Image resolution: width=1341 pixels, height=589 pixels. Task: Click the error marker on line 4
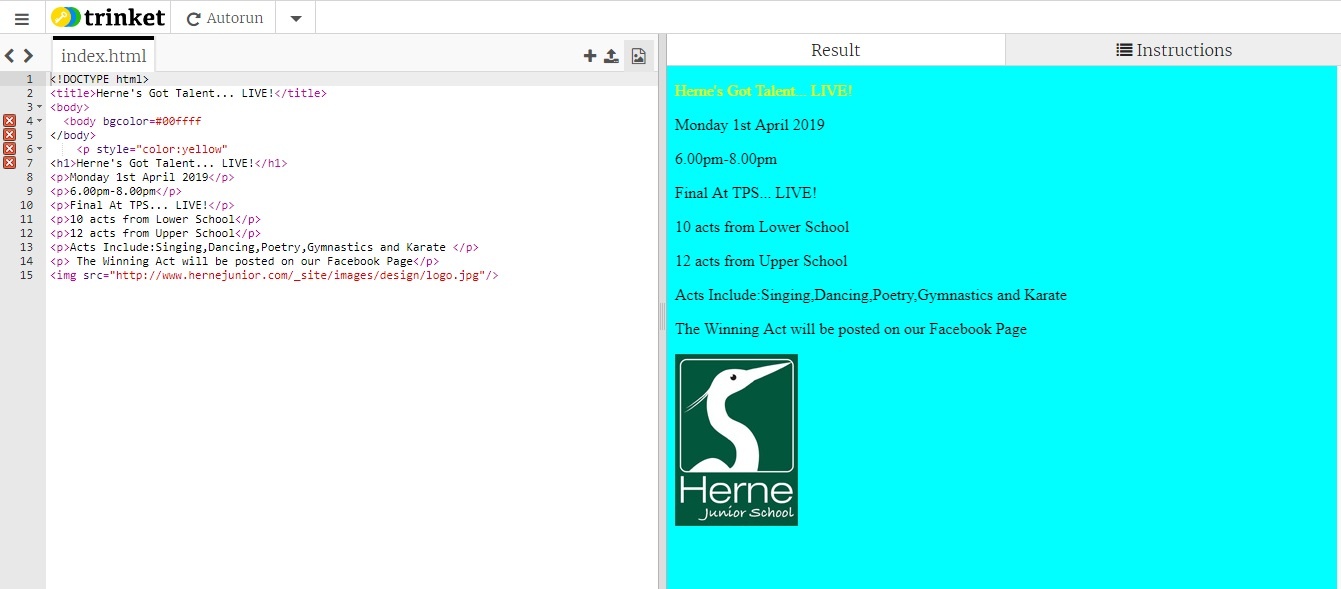click(10, 120)
